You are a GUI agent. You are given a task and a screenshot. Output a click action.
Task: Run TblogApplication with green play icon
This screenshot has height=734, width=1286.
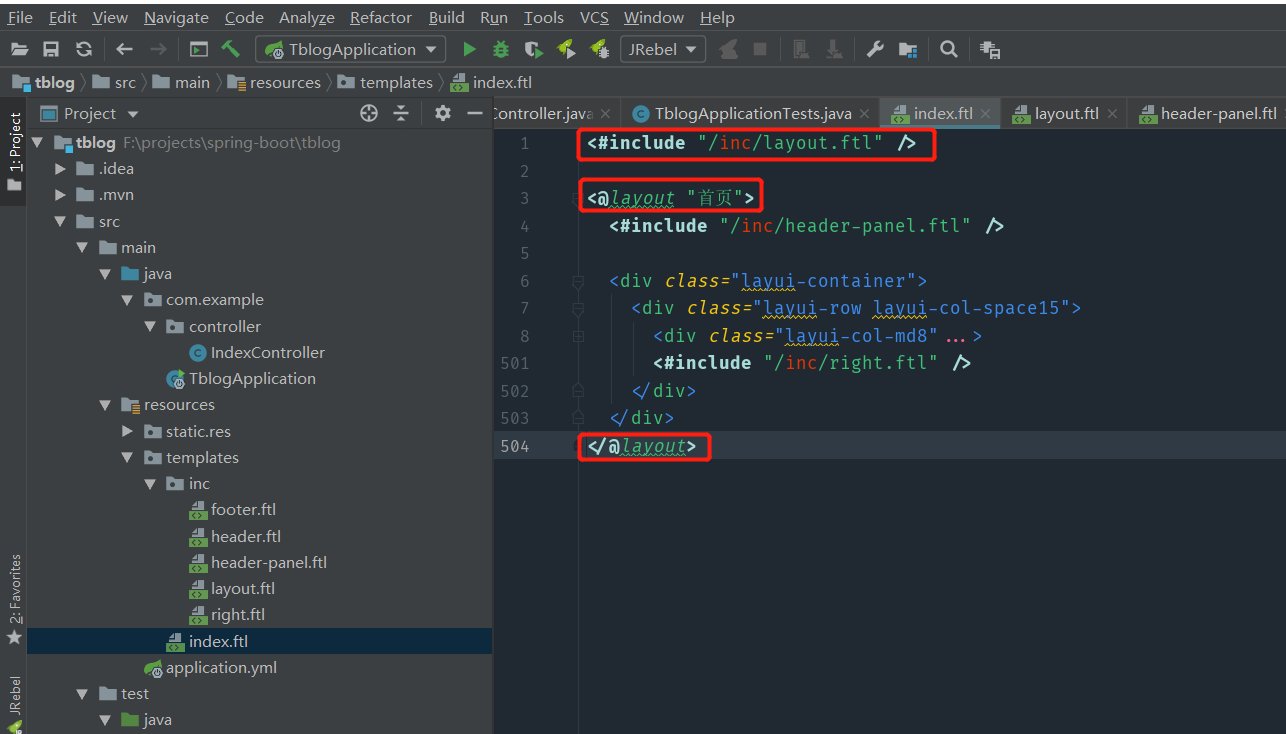click(469, 49)
